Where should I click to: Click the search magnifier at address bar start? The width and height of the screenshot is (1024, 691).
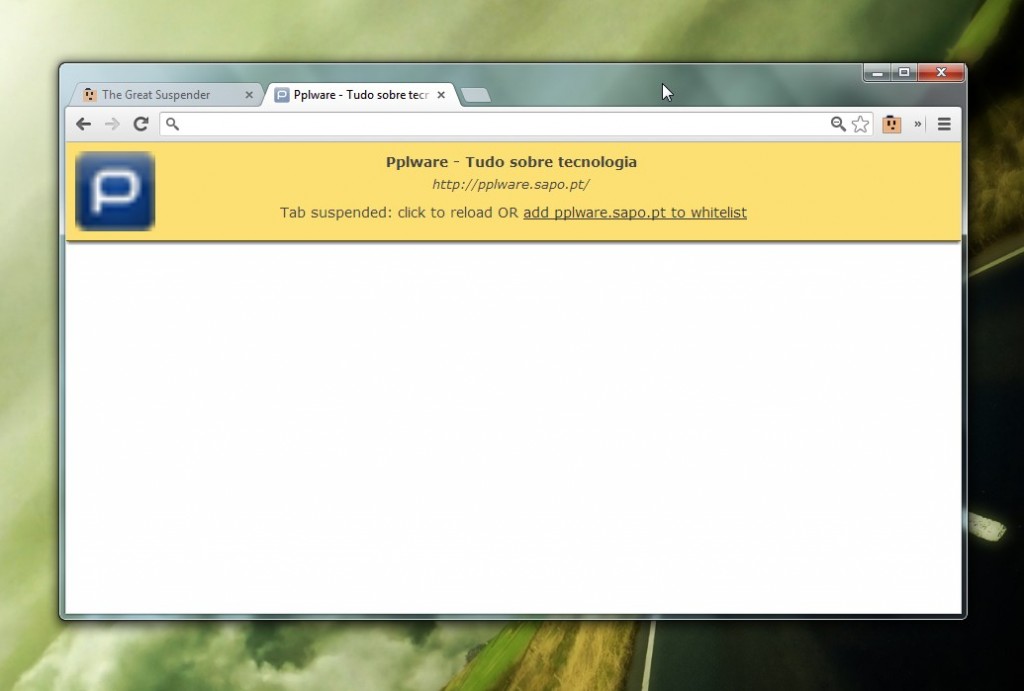[x=172, y=123]
